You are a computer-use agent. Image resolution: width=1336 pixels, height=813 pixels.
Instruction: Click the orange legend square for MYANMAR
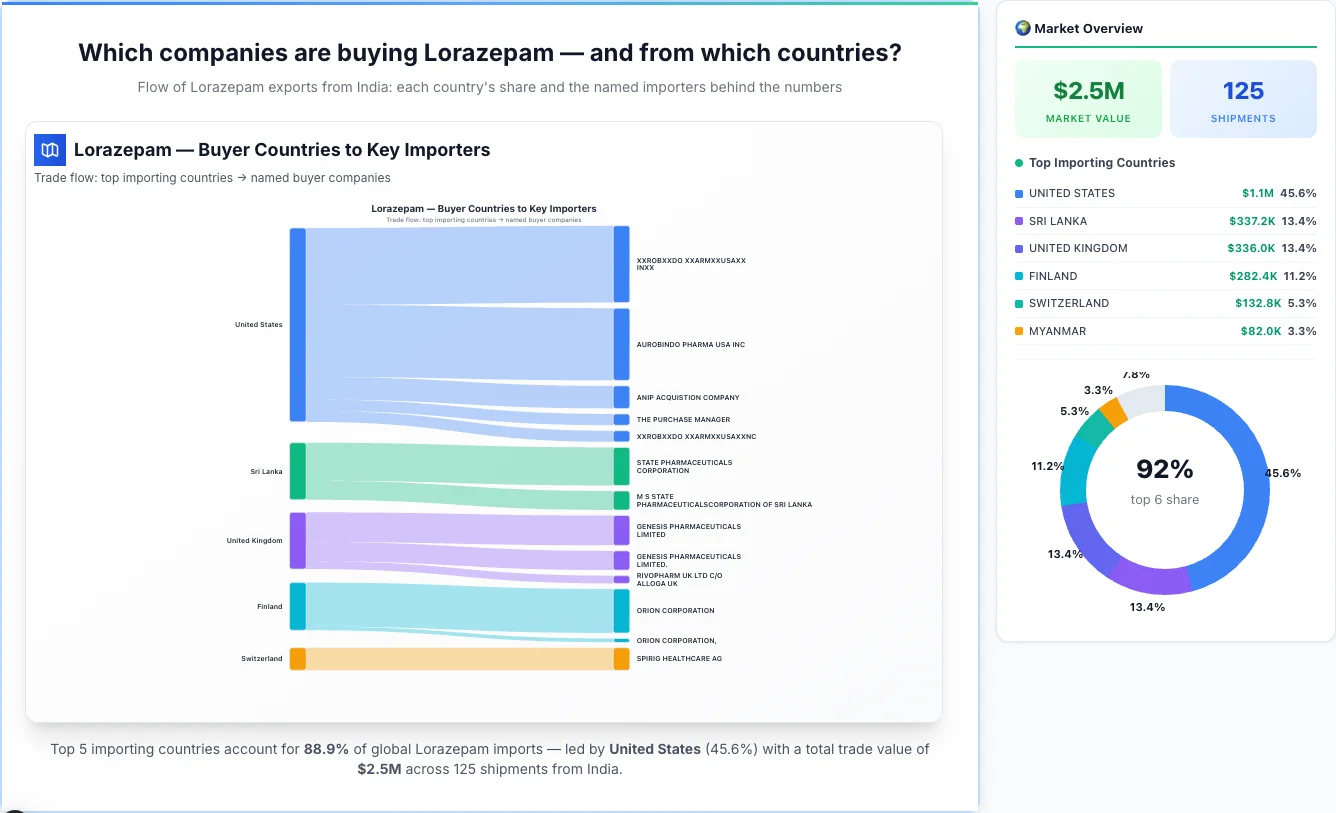pyautogui.click(x=1019, y=331)
